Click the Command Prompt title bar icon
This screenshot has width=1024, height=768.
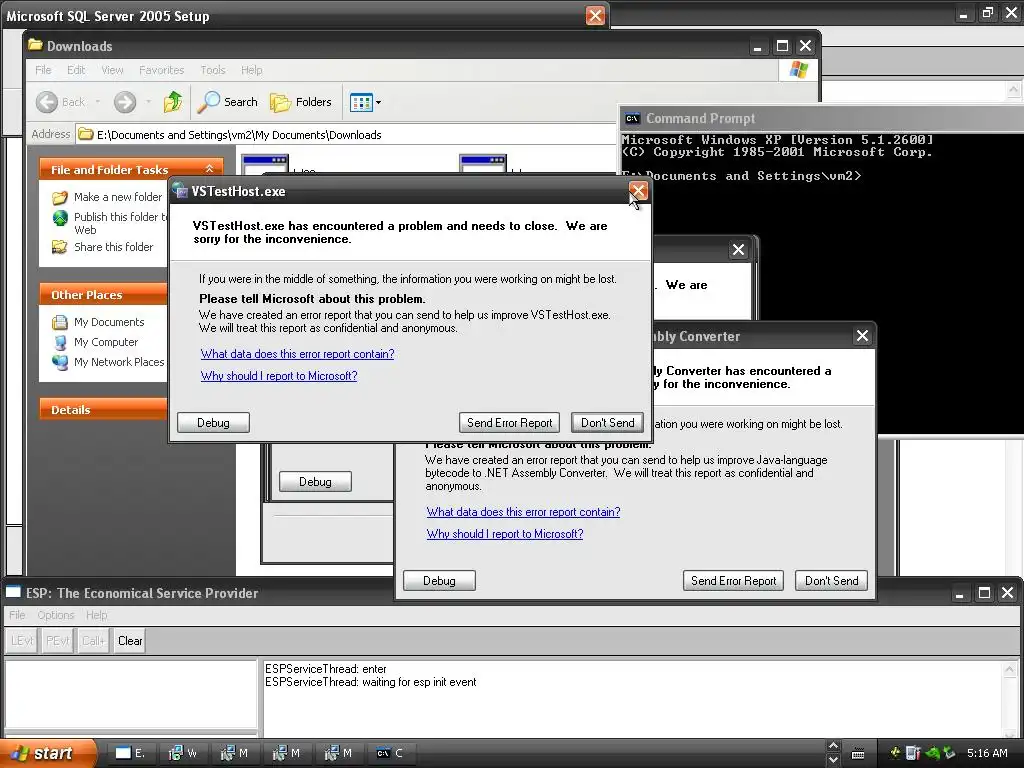(x=632, y=118)
